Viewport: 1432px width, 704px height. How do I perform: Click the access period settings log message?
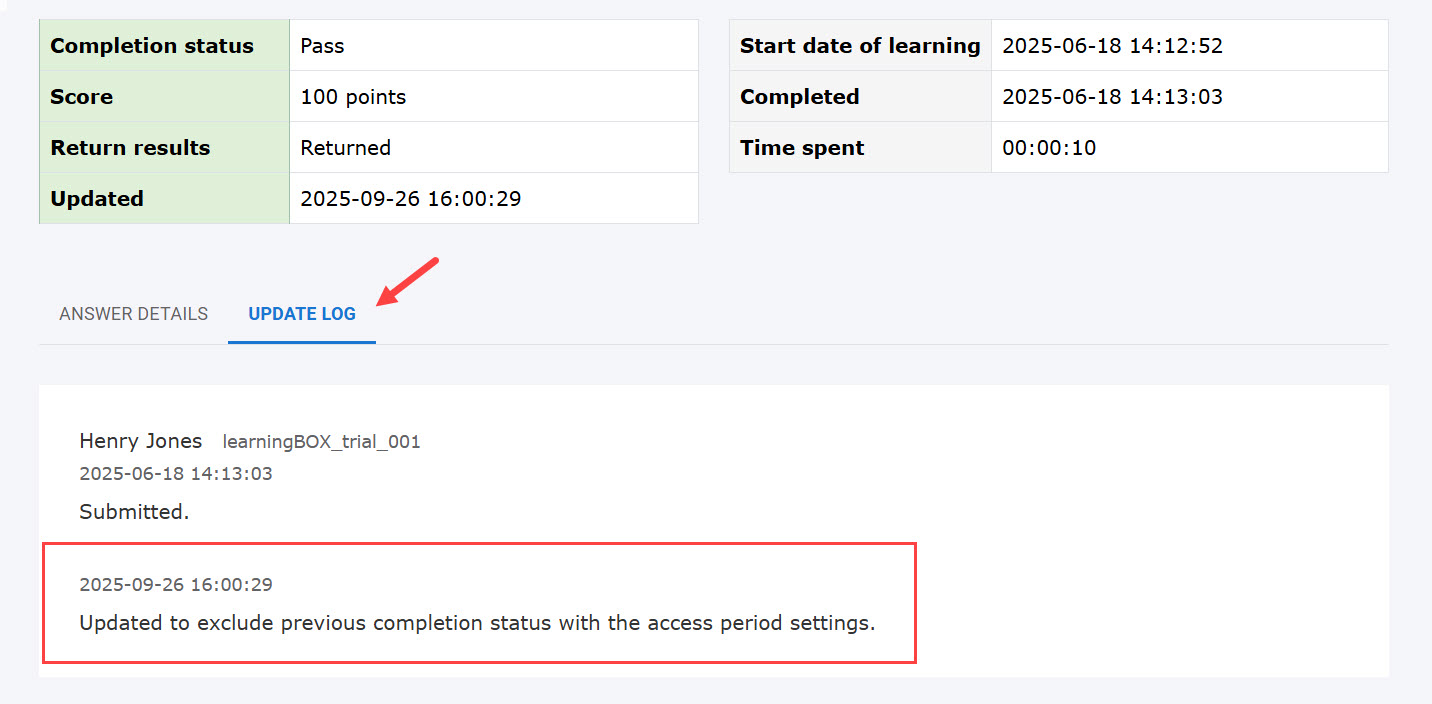pos(477,623)
